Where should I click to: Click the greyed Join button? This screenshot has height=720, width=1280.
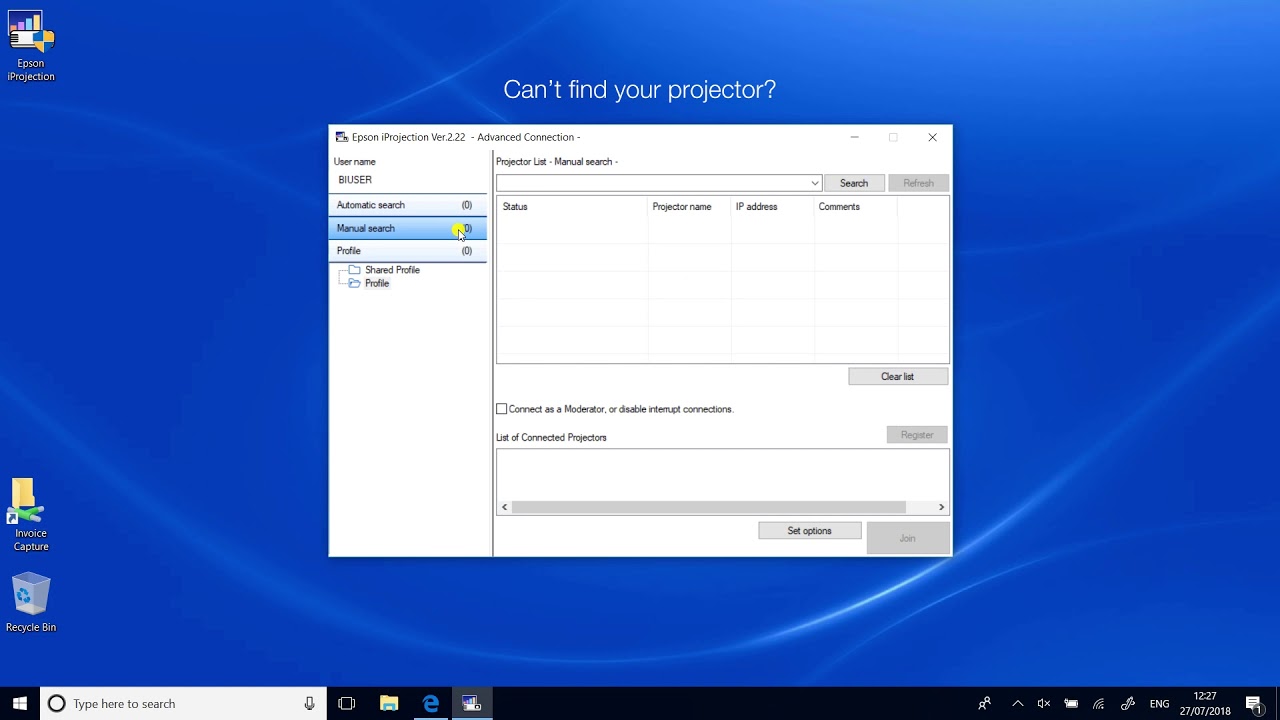pyautogui.click(x=908, y=538)
